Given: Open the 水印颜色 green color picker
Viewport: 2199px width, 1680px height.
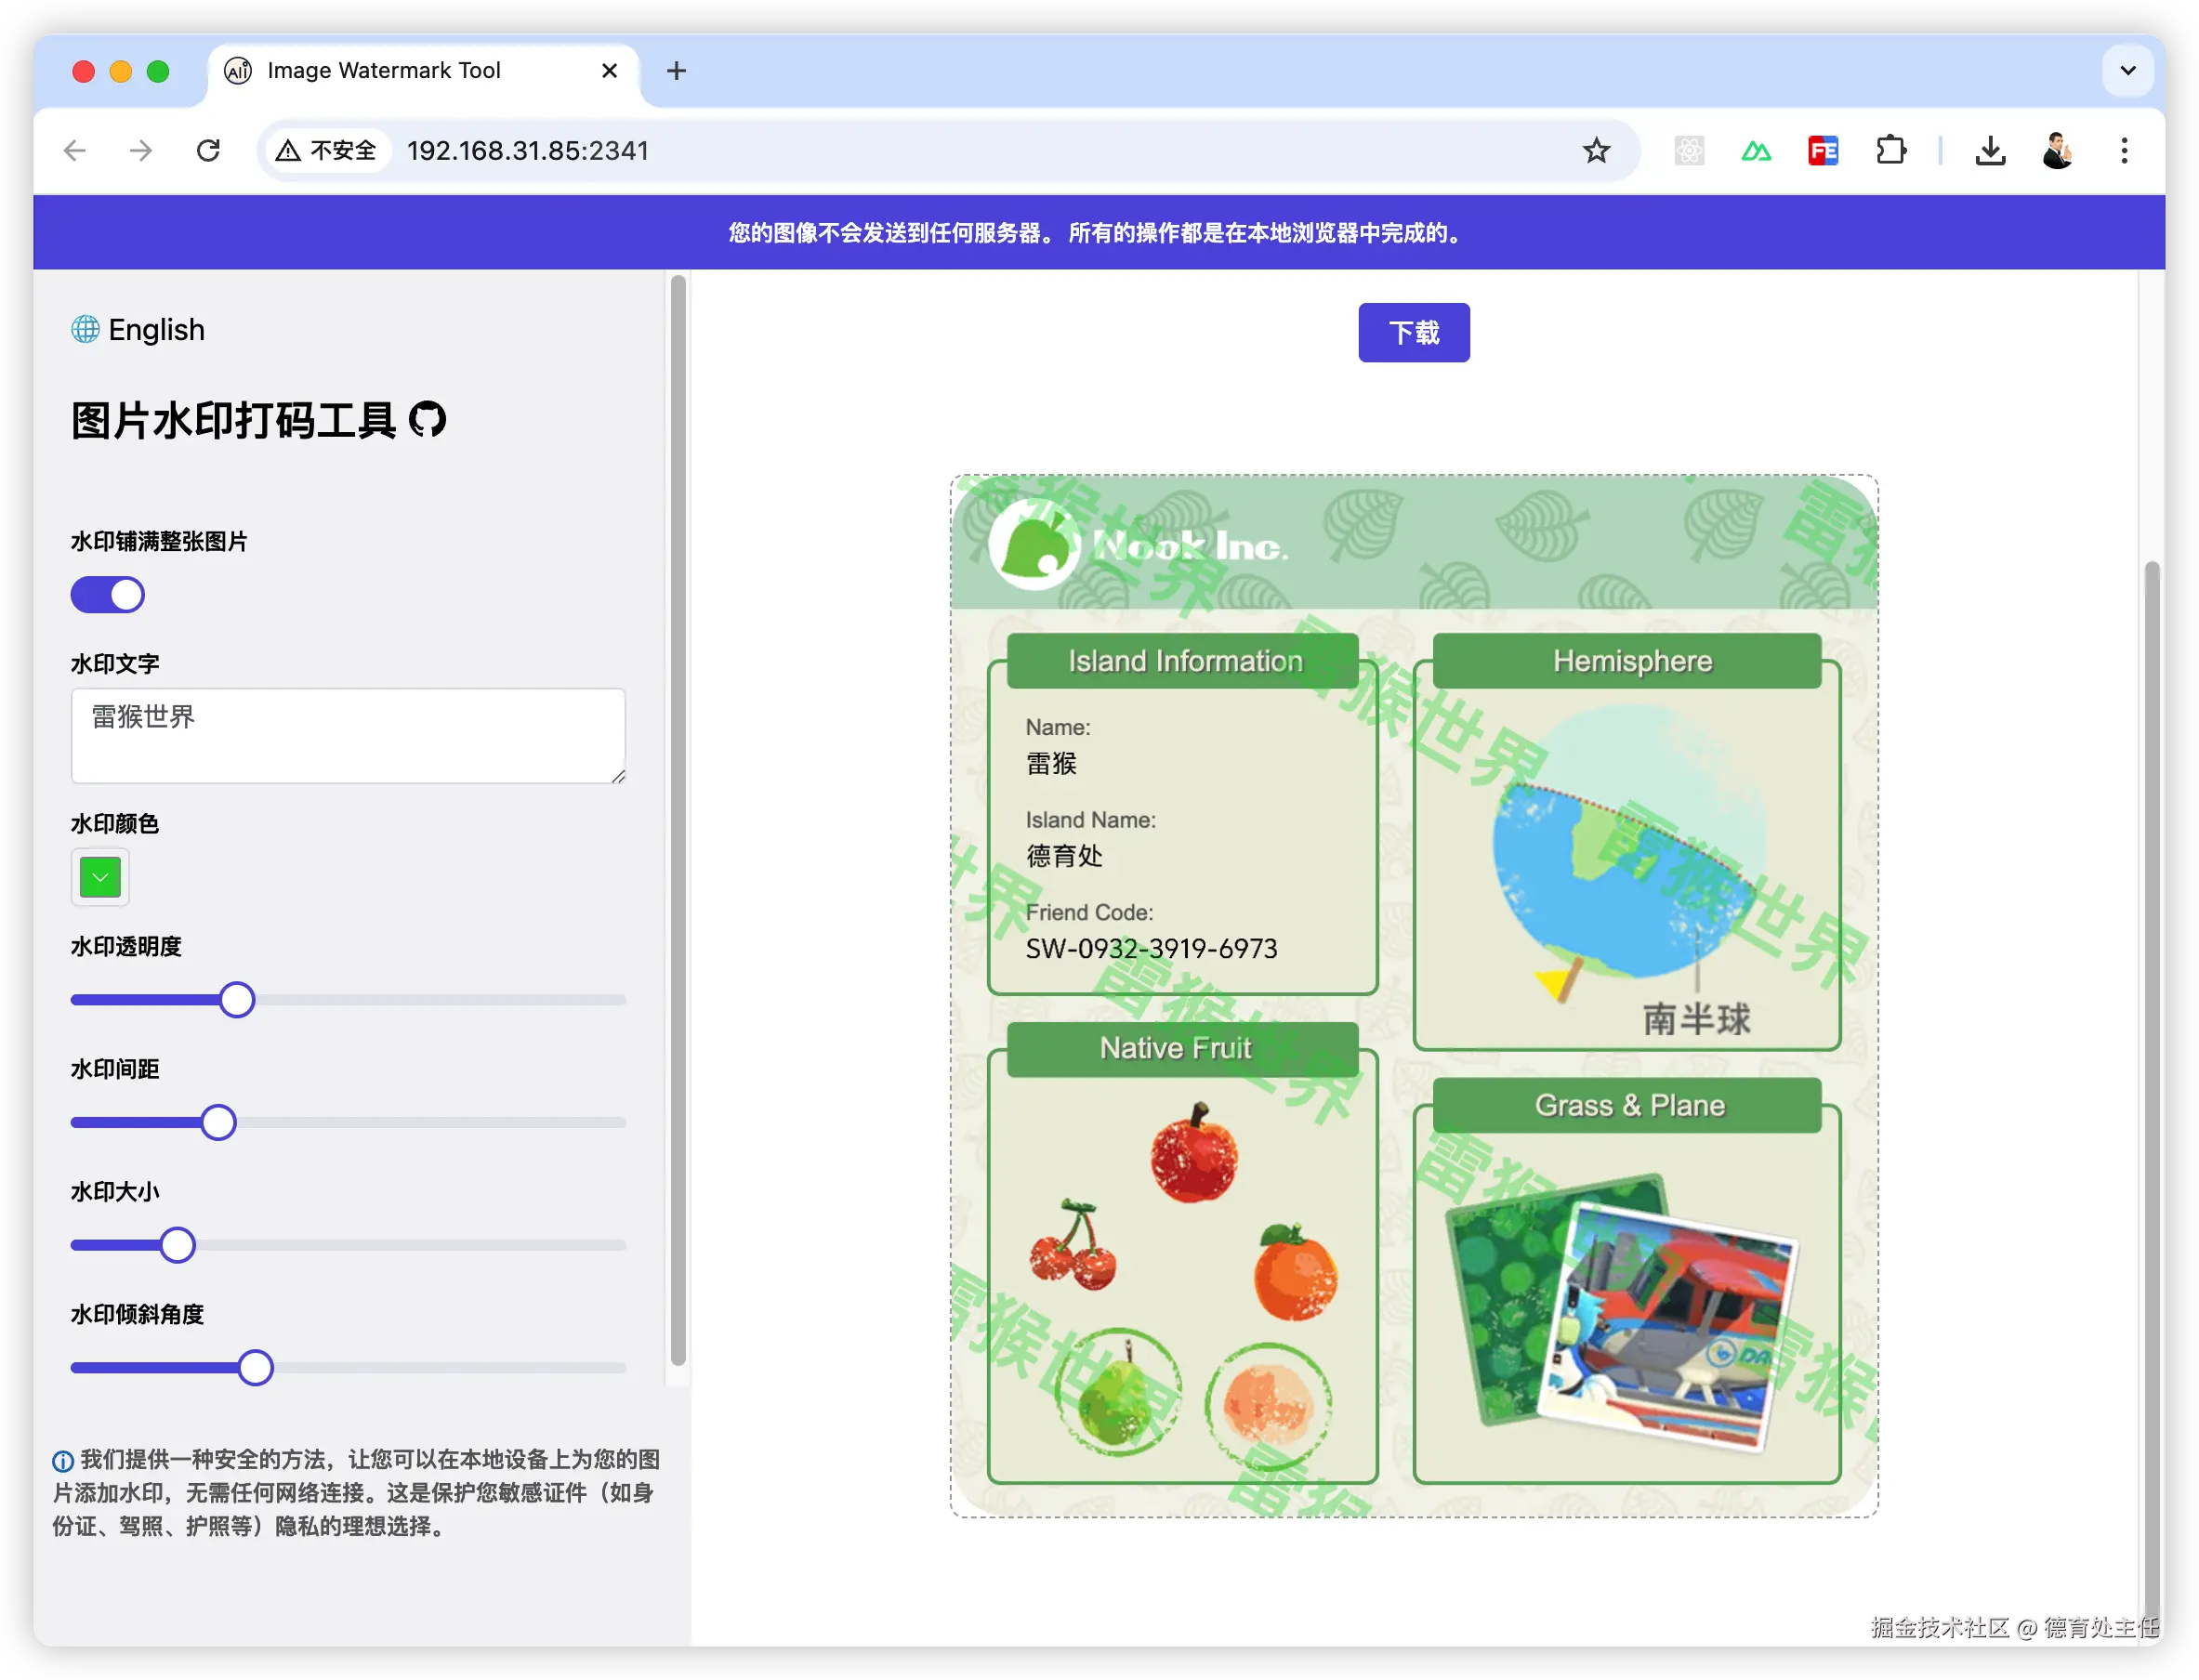Looking at the screenshot, I should (100, 877).
